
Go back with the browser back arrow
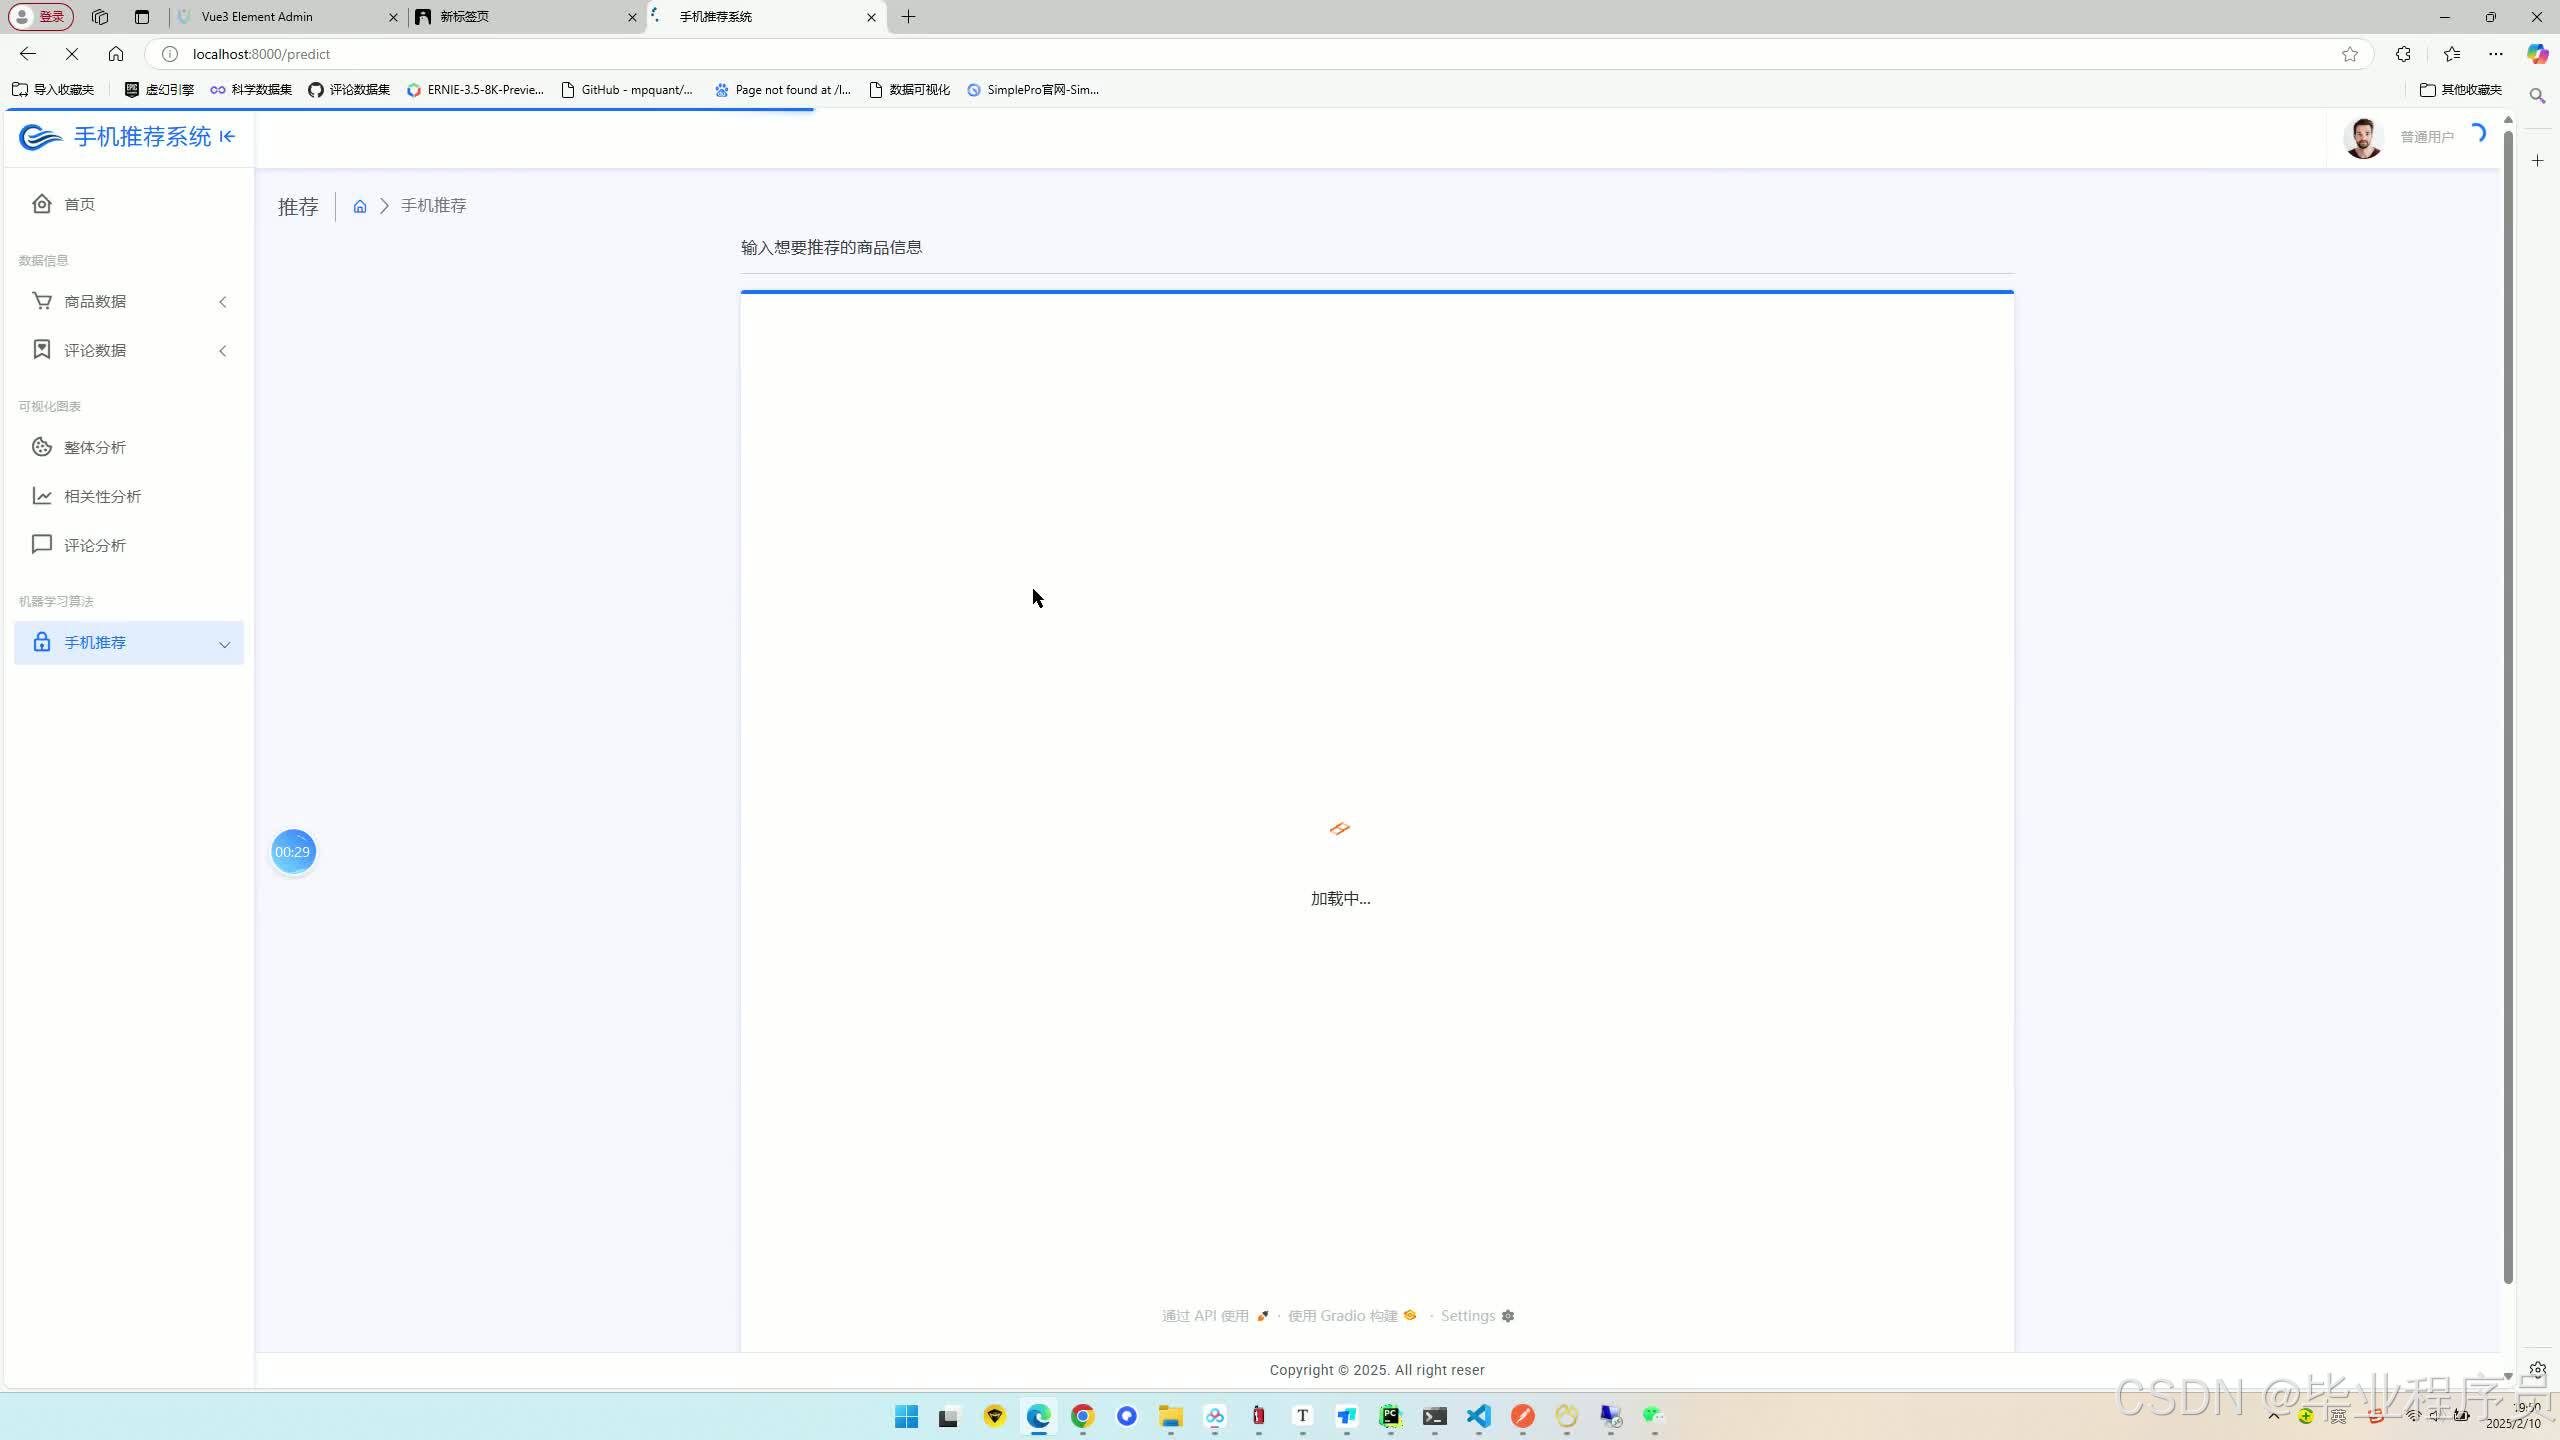click(x=28, y=54)
